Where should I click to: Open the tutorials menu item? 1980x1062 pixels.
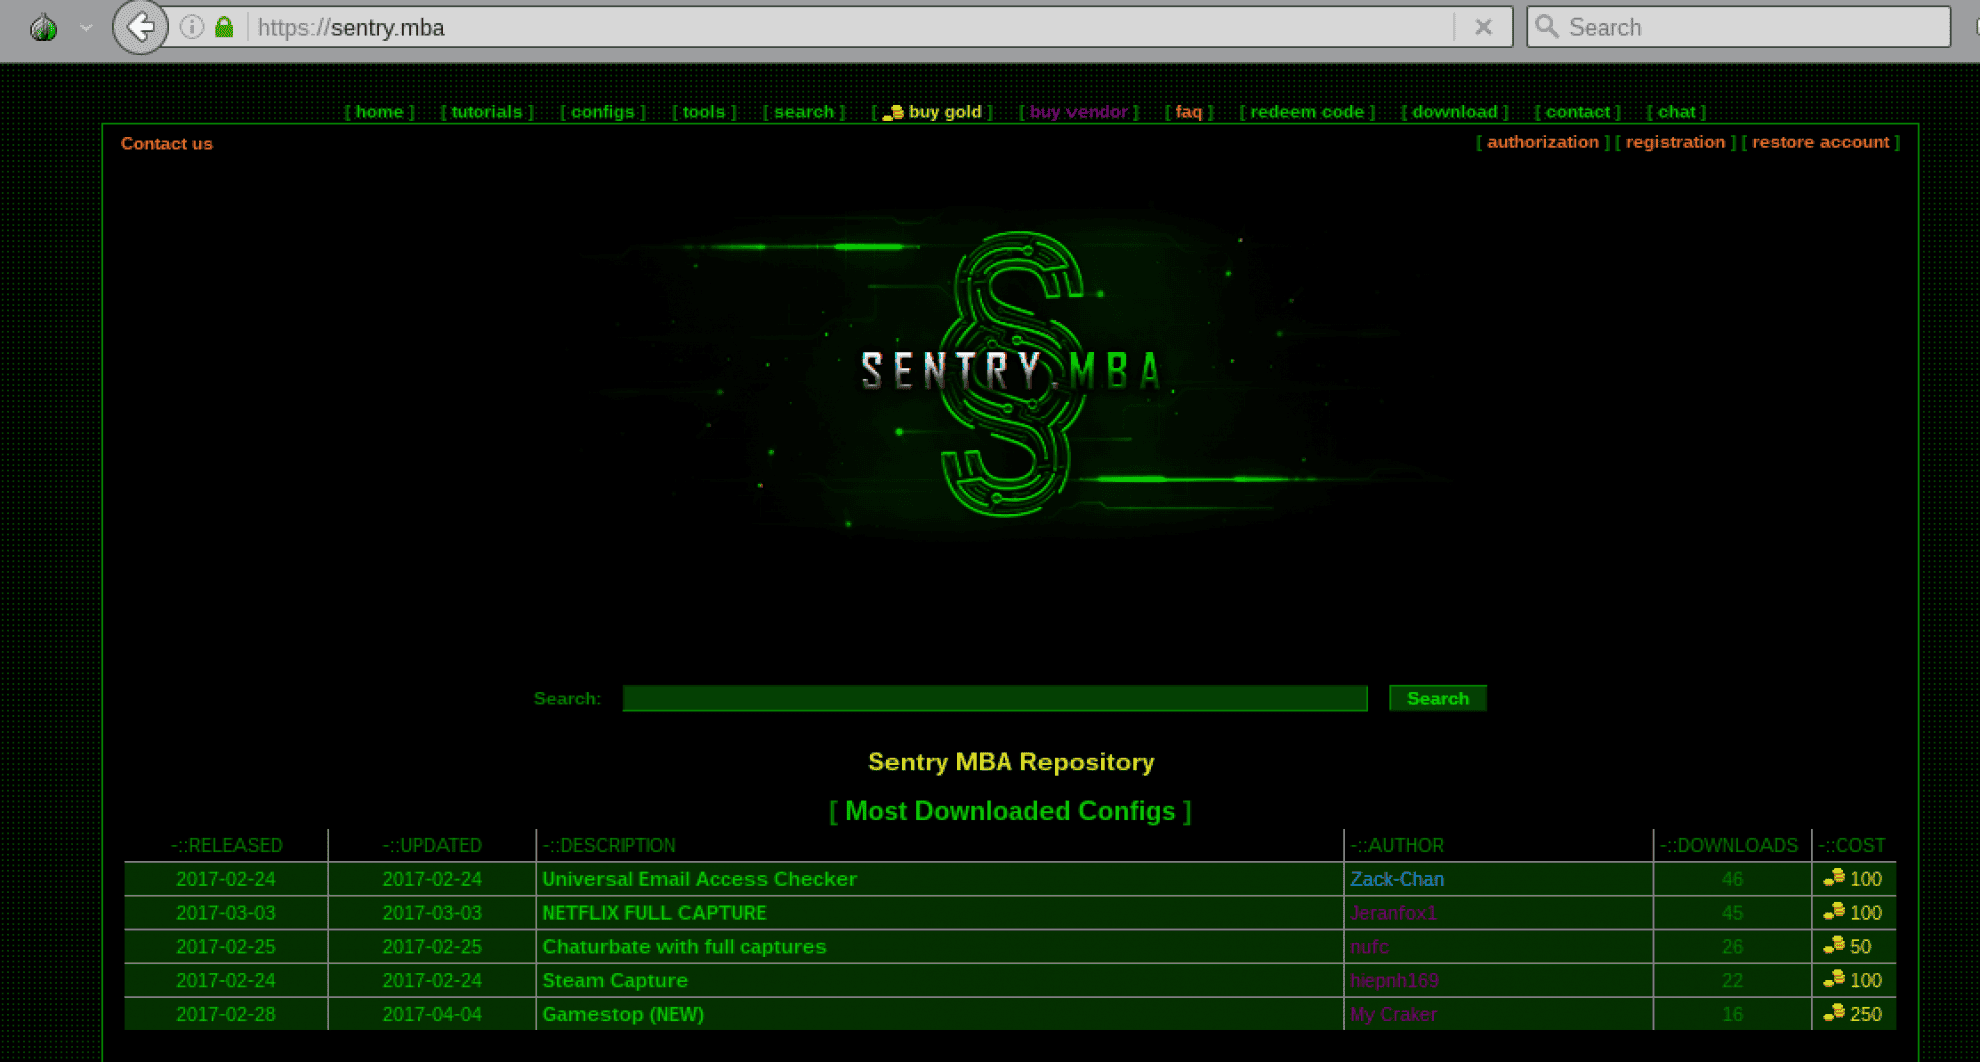point(487,112)
